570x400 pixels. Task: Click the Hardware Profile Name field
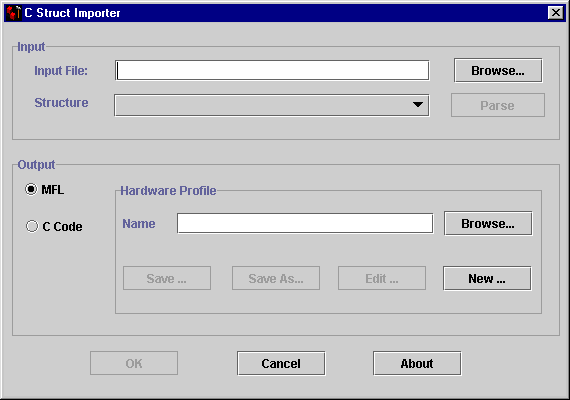click(305, 223)
